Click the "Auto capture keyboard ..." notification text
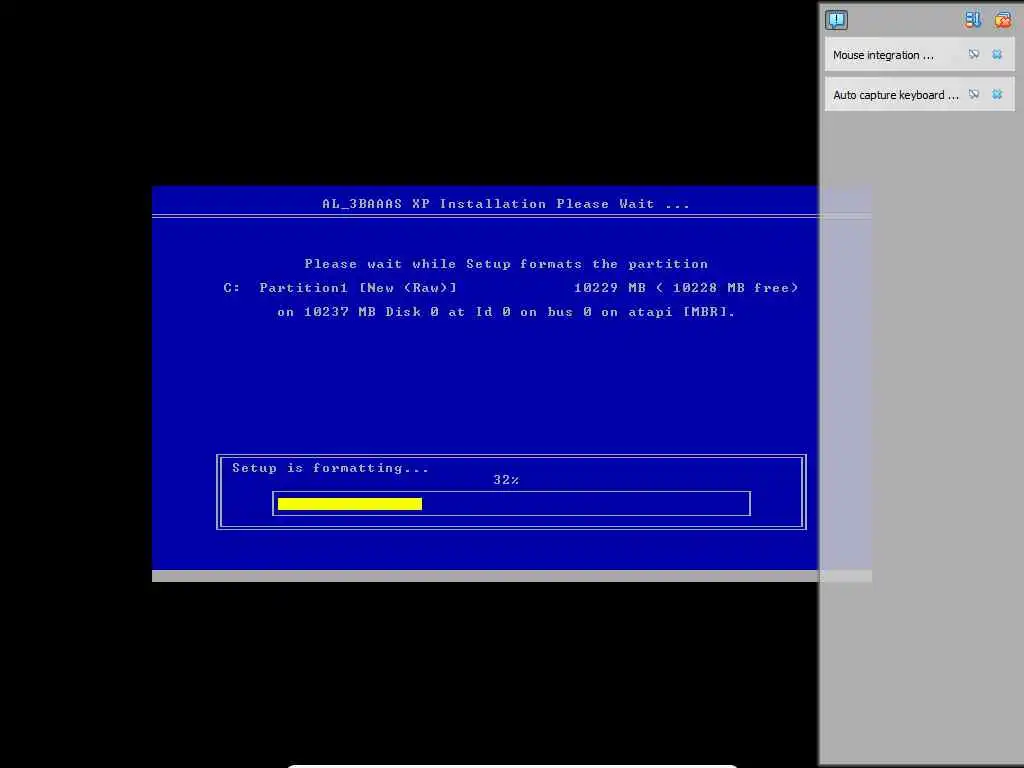Screen dimensions: 1024x768 pos(896,95)
